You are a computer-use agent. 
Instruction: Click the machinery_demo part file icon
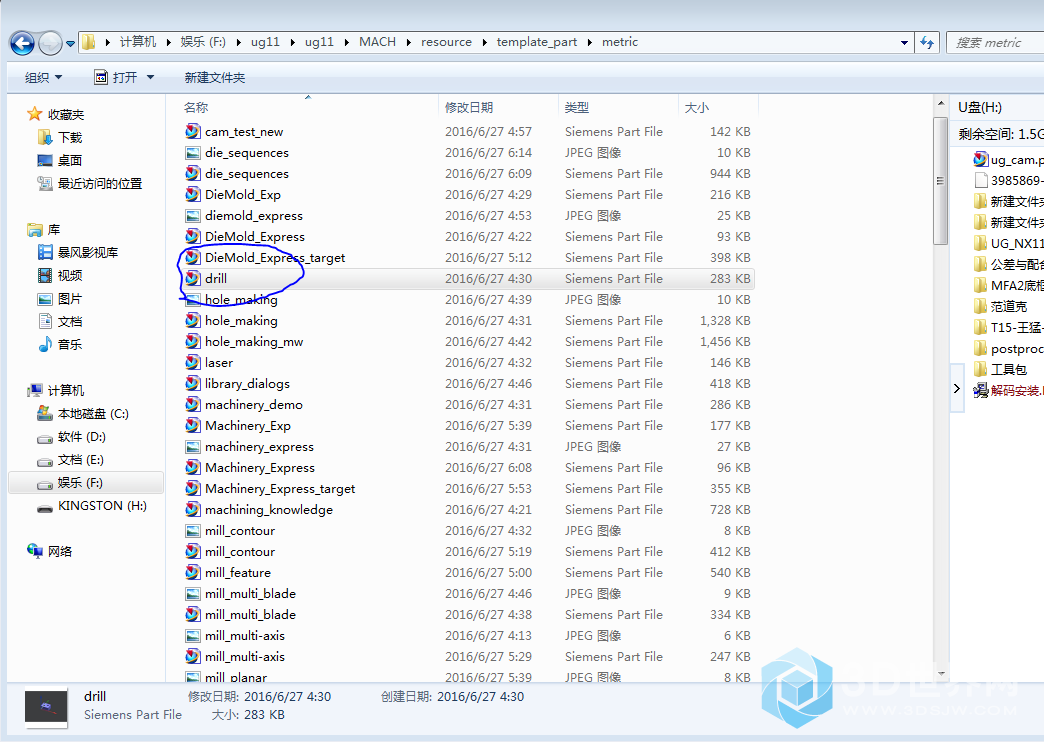pos(192,404)
